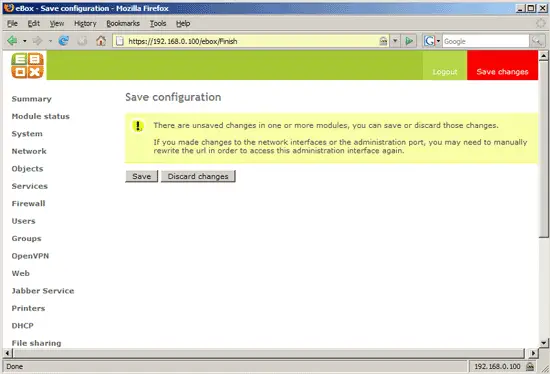Click the search magnifier button
550x374 pixels.
(x=537, y=41)
